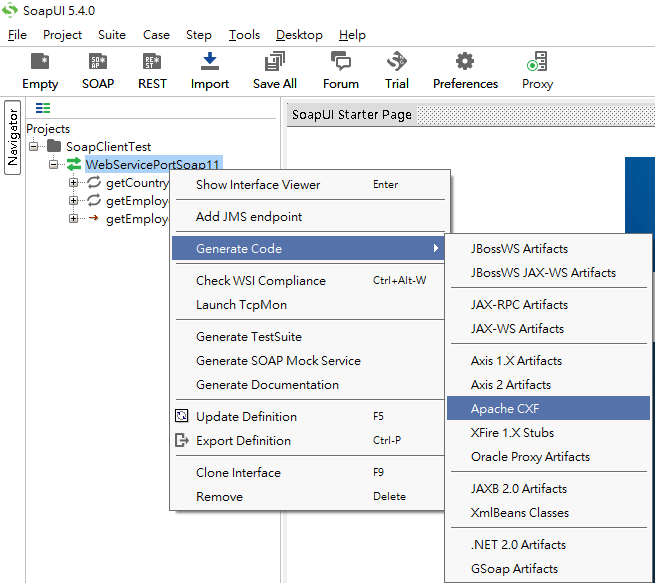Choose JAX-WS Artifacts
Viewport: 655px width, 583px height.
[x=548, y=329]
